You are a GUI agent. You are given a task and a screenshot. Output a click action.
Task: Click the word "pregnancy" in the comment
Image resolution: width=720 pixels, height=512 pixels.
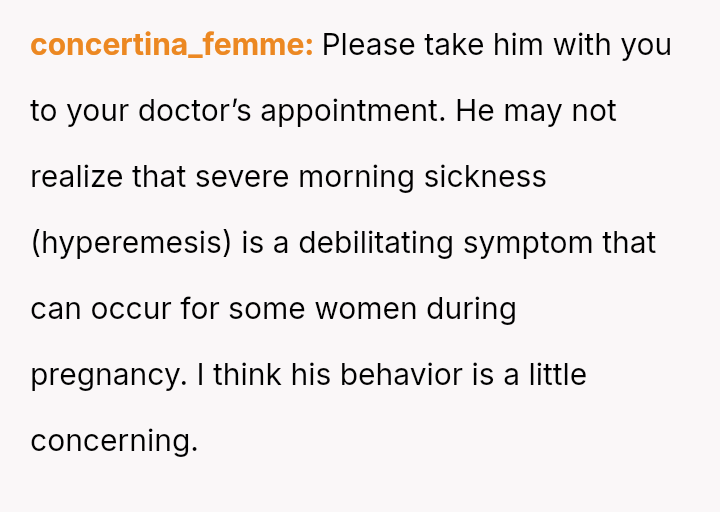[100, 375]
